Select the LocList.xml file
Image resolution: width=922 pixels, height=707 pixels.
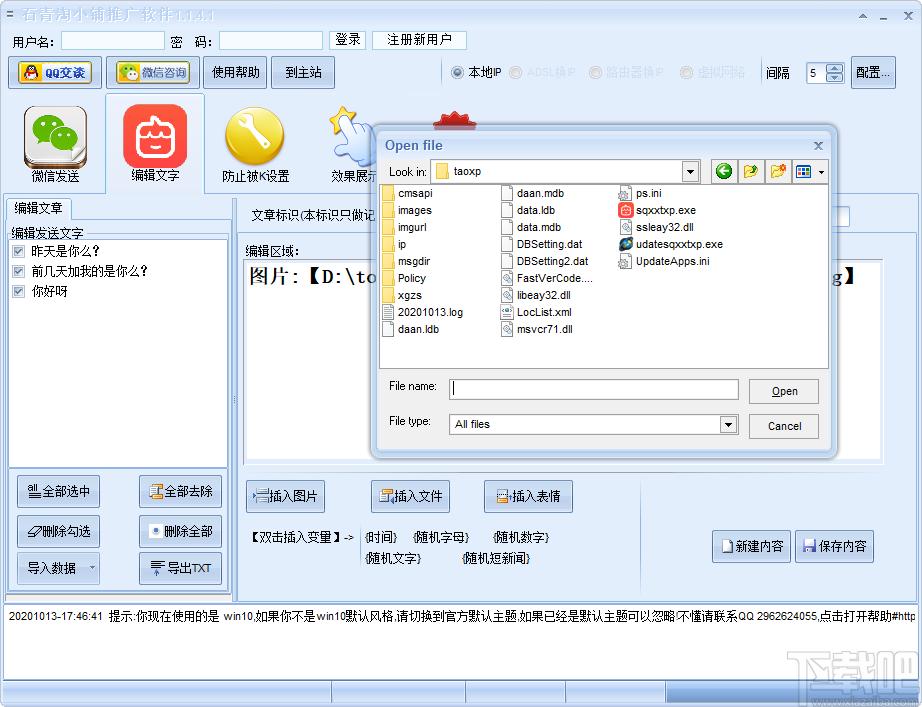pos(536,313)
